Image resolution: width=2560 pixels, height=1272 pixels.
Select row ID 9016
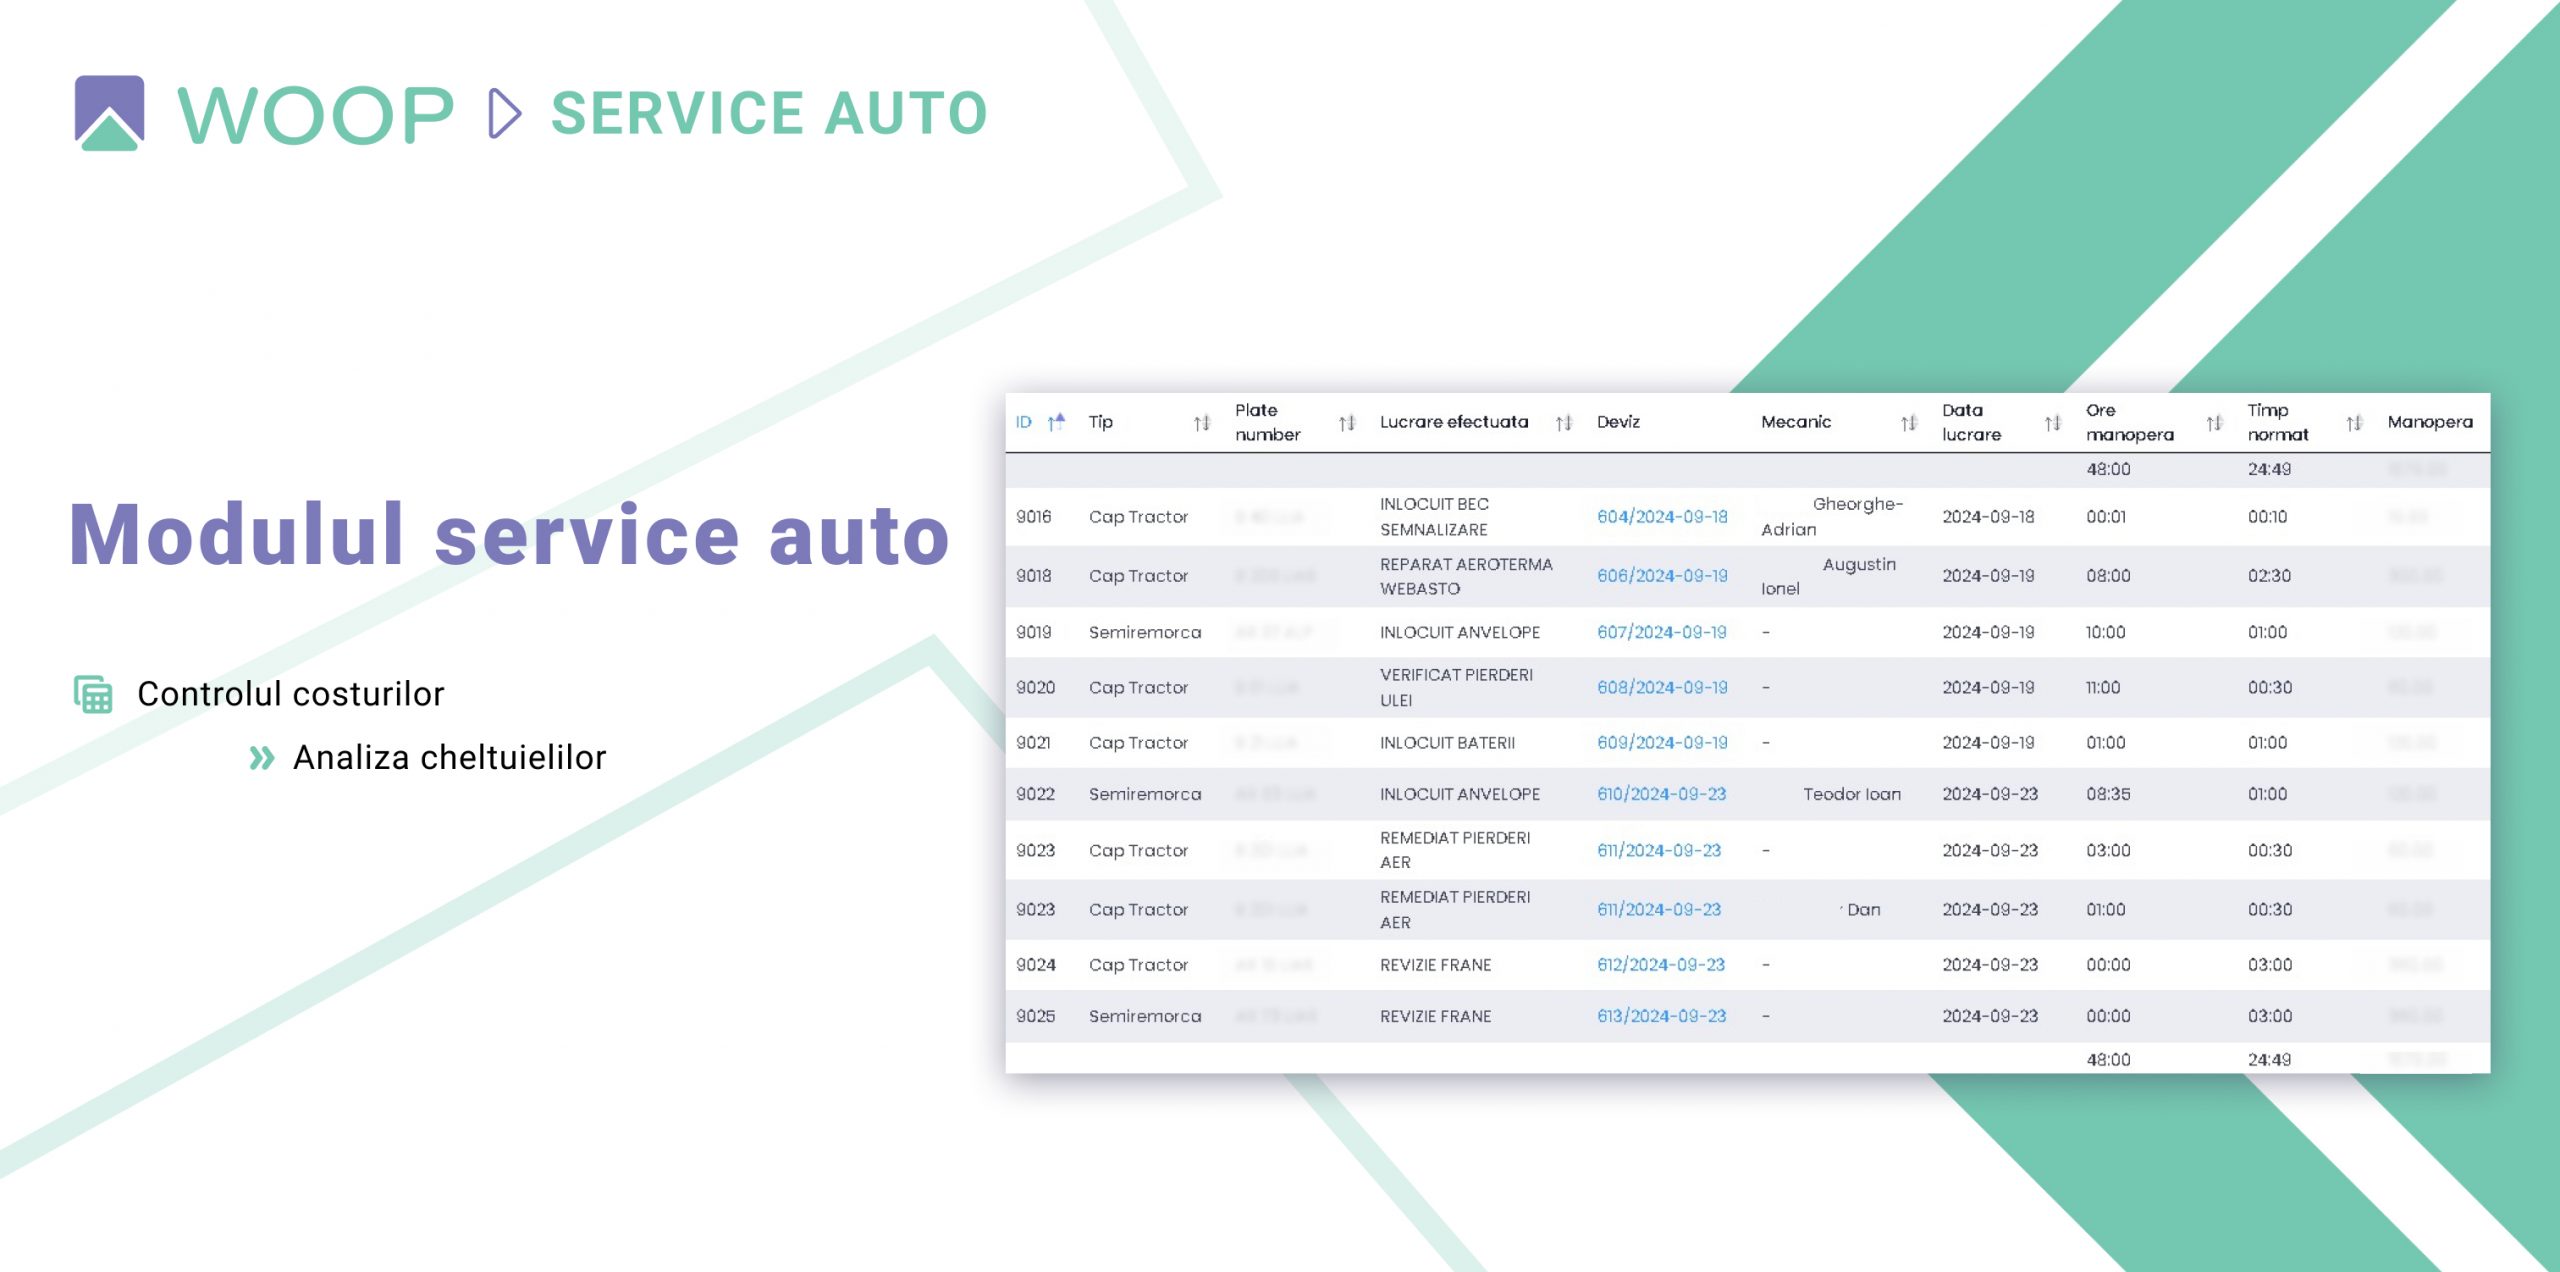[1034, 517]
